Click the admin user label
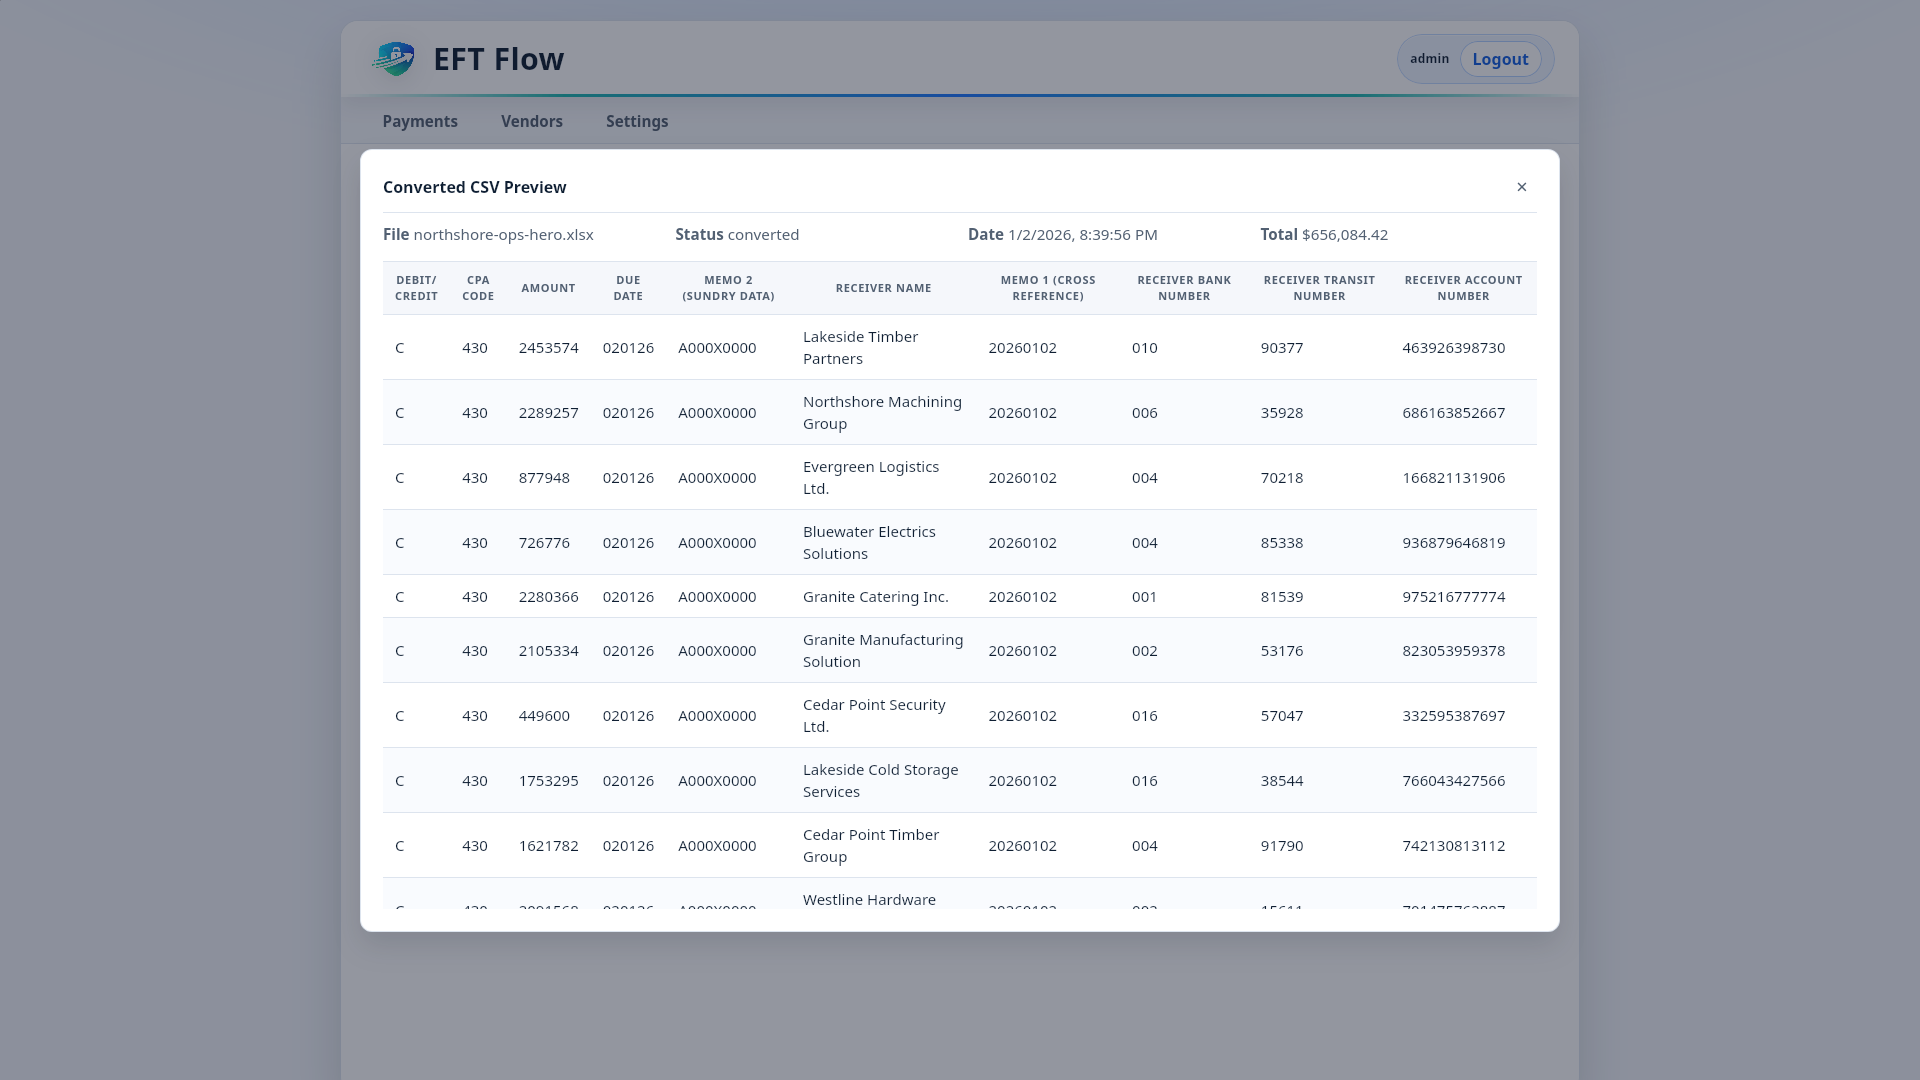The image size is (1920, 1080). [x=1429, y=59]
